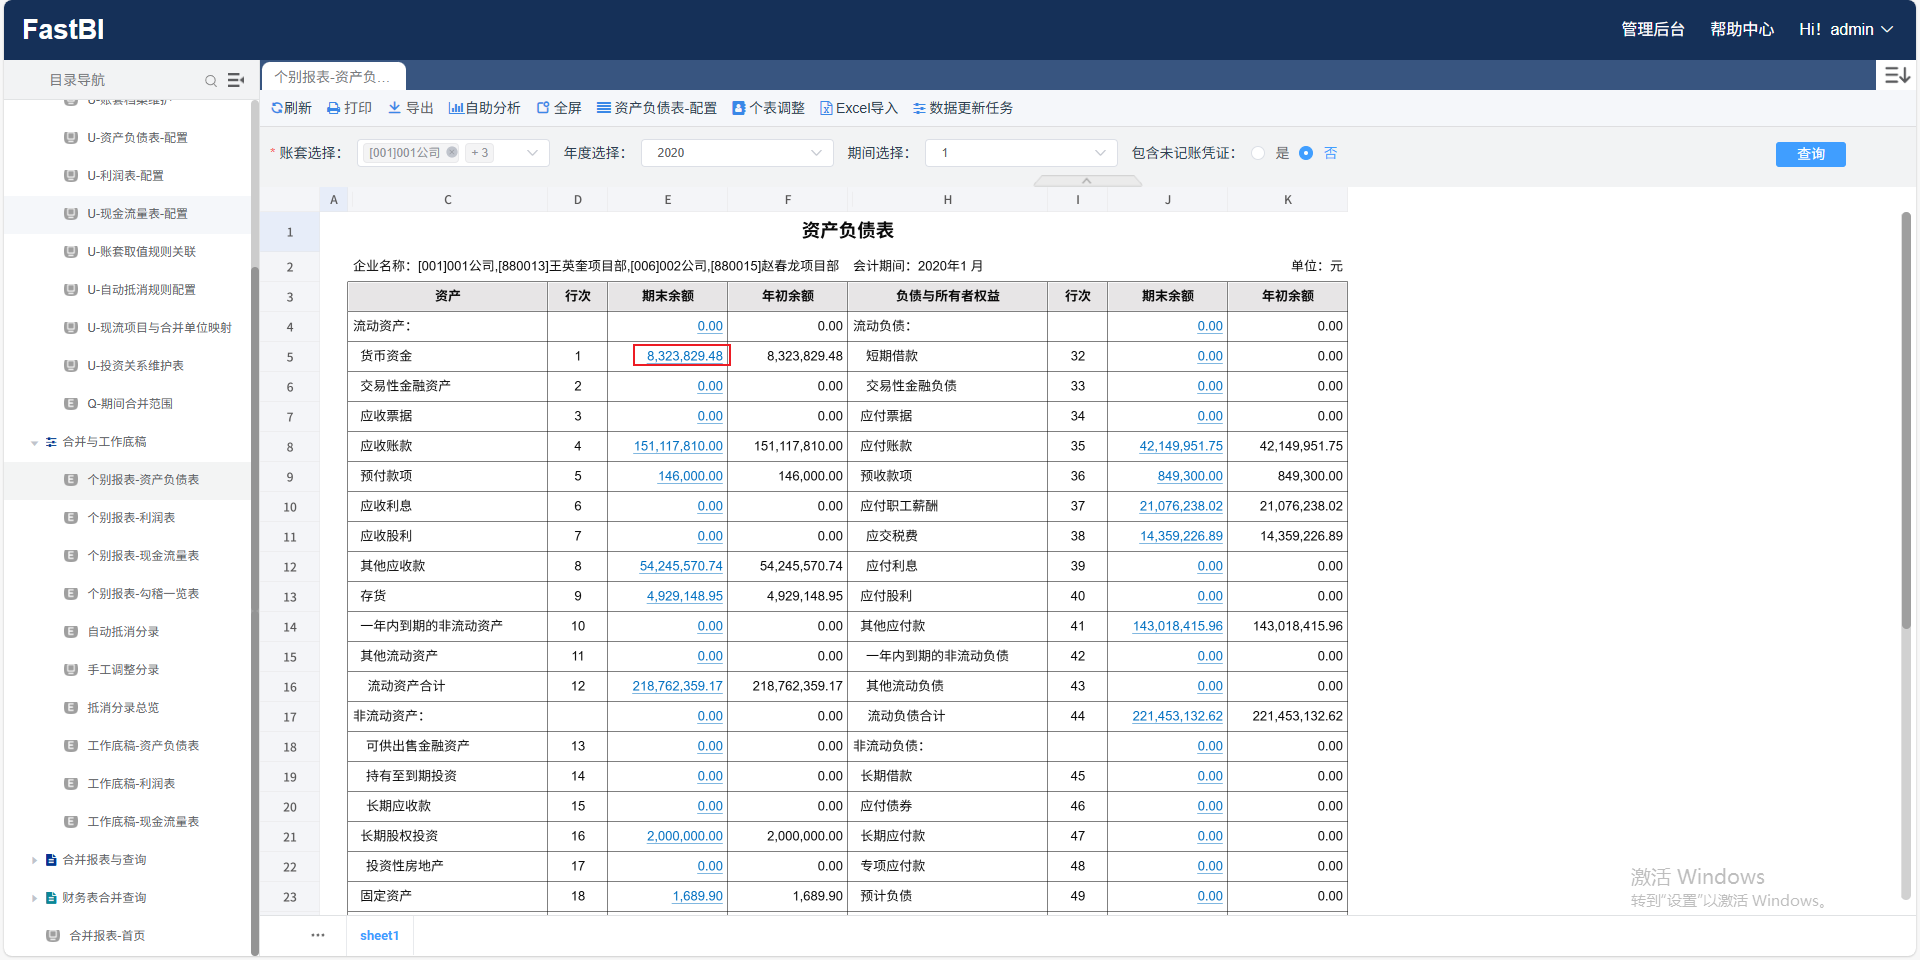Viewport: 1920px width, 960px height.
Task: Click the refresh (刷新) toolbar icon
Action: coord(277,108)
